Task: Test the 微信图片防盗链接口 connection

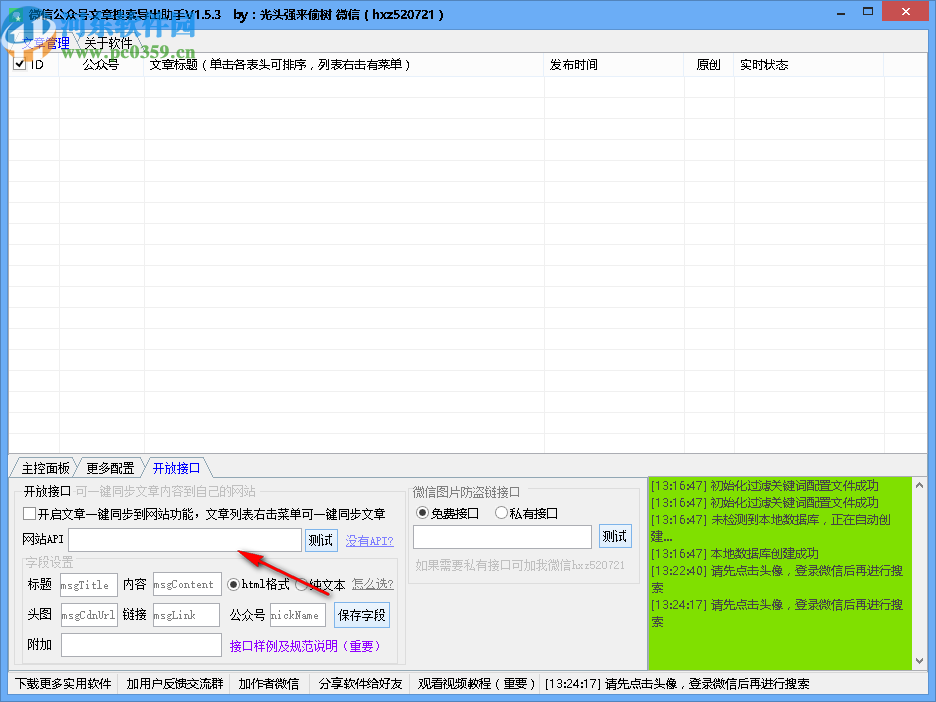Action: coord(614,536)
